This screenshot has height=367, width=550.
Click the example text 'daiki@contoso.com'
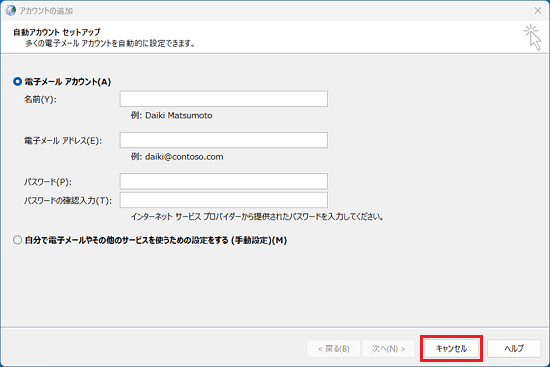[184, 156]
